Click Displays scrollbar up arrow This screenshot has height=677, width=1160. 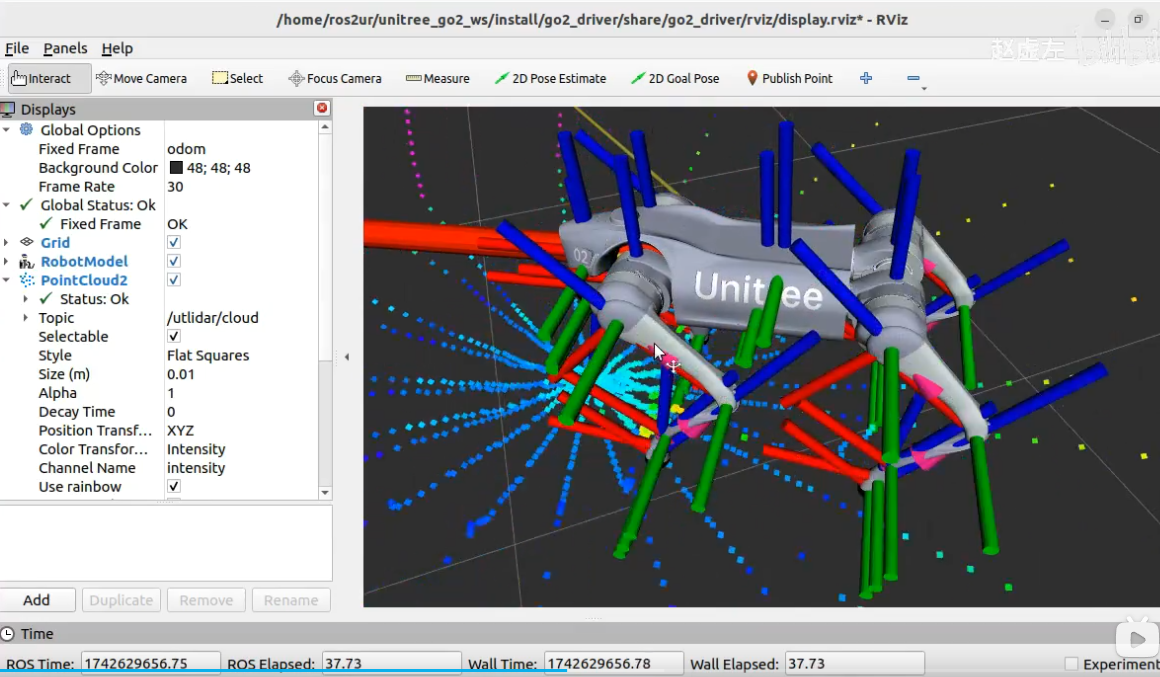click(x=325, y=127)
